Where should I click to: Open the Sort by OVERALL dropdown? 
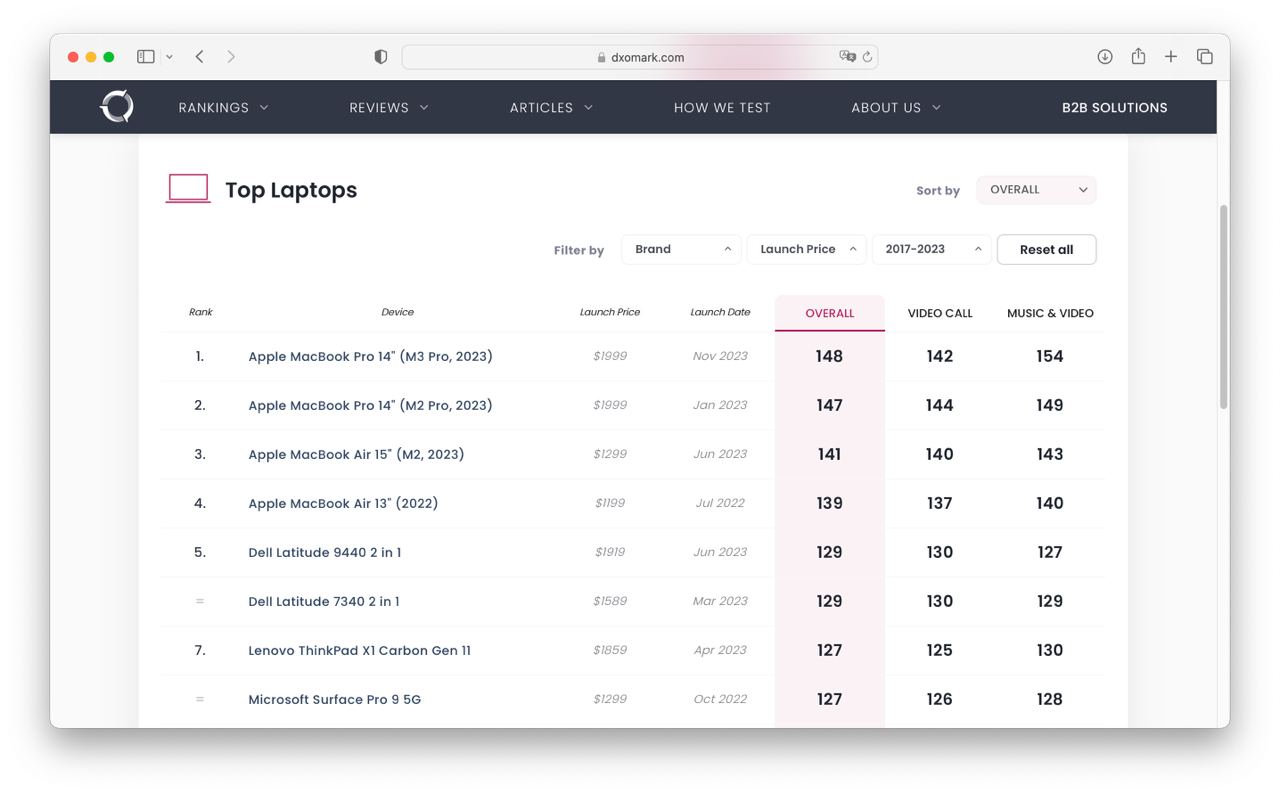coord(1036,190)
